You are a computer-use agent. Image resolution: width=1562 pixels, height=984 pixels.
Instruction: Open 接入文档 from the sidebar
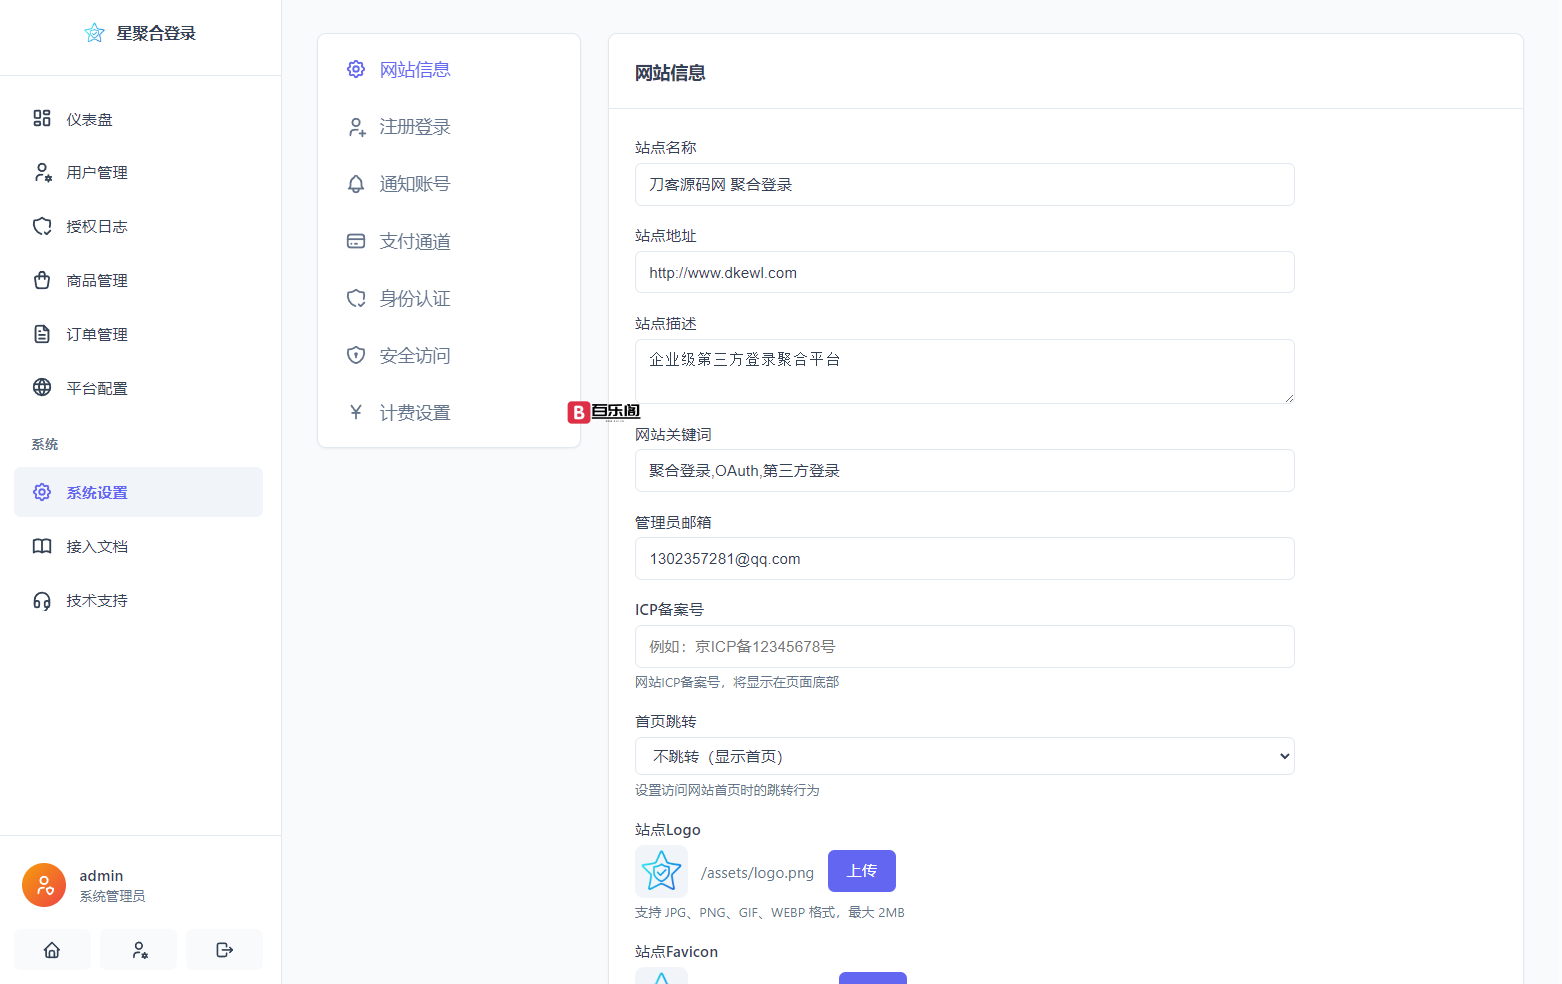tap(96, 547)
